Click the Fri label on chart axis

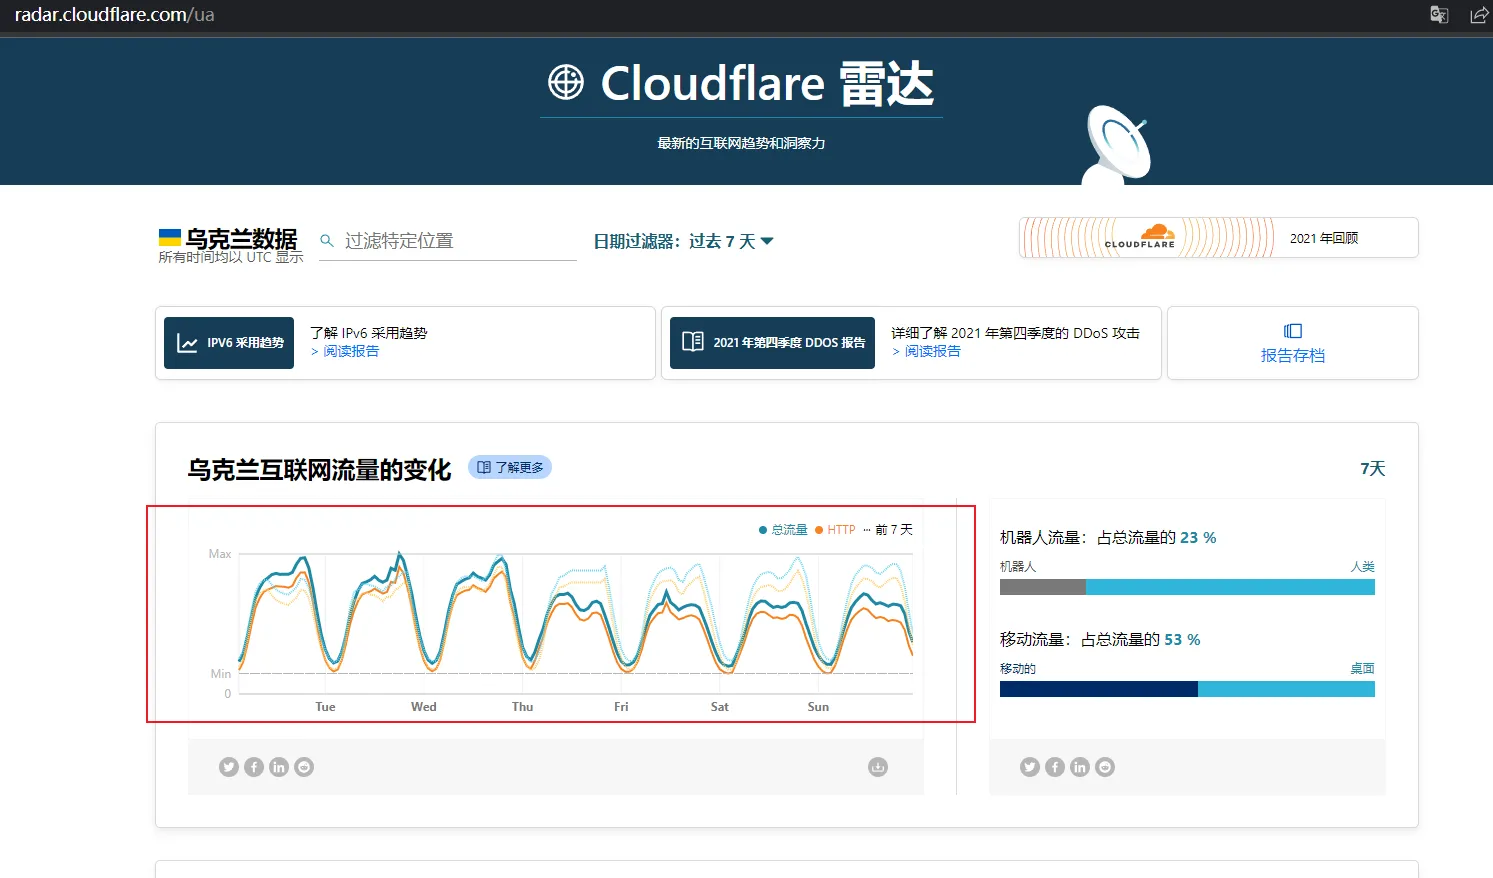point(621,707)
